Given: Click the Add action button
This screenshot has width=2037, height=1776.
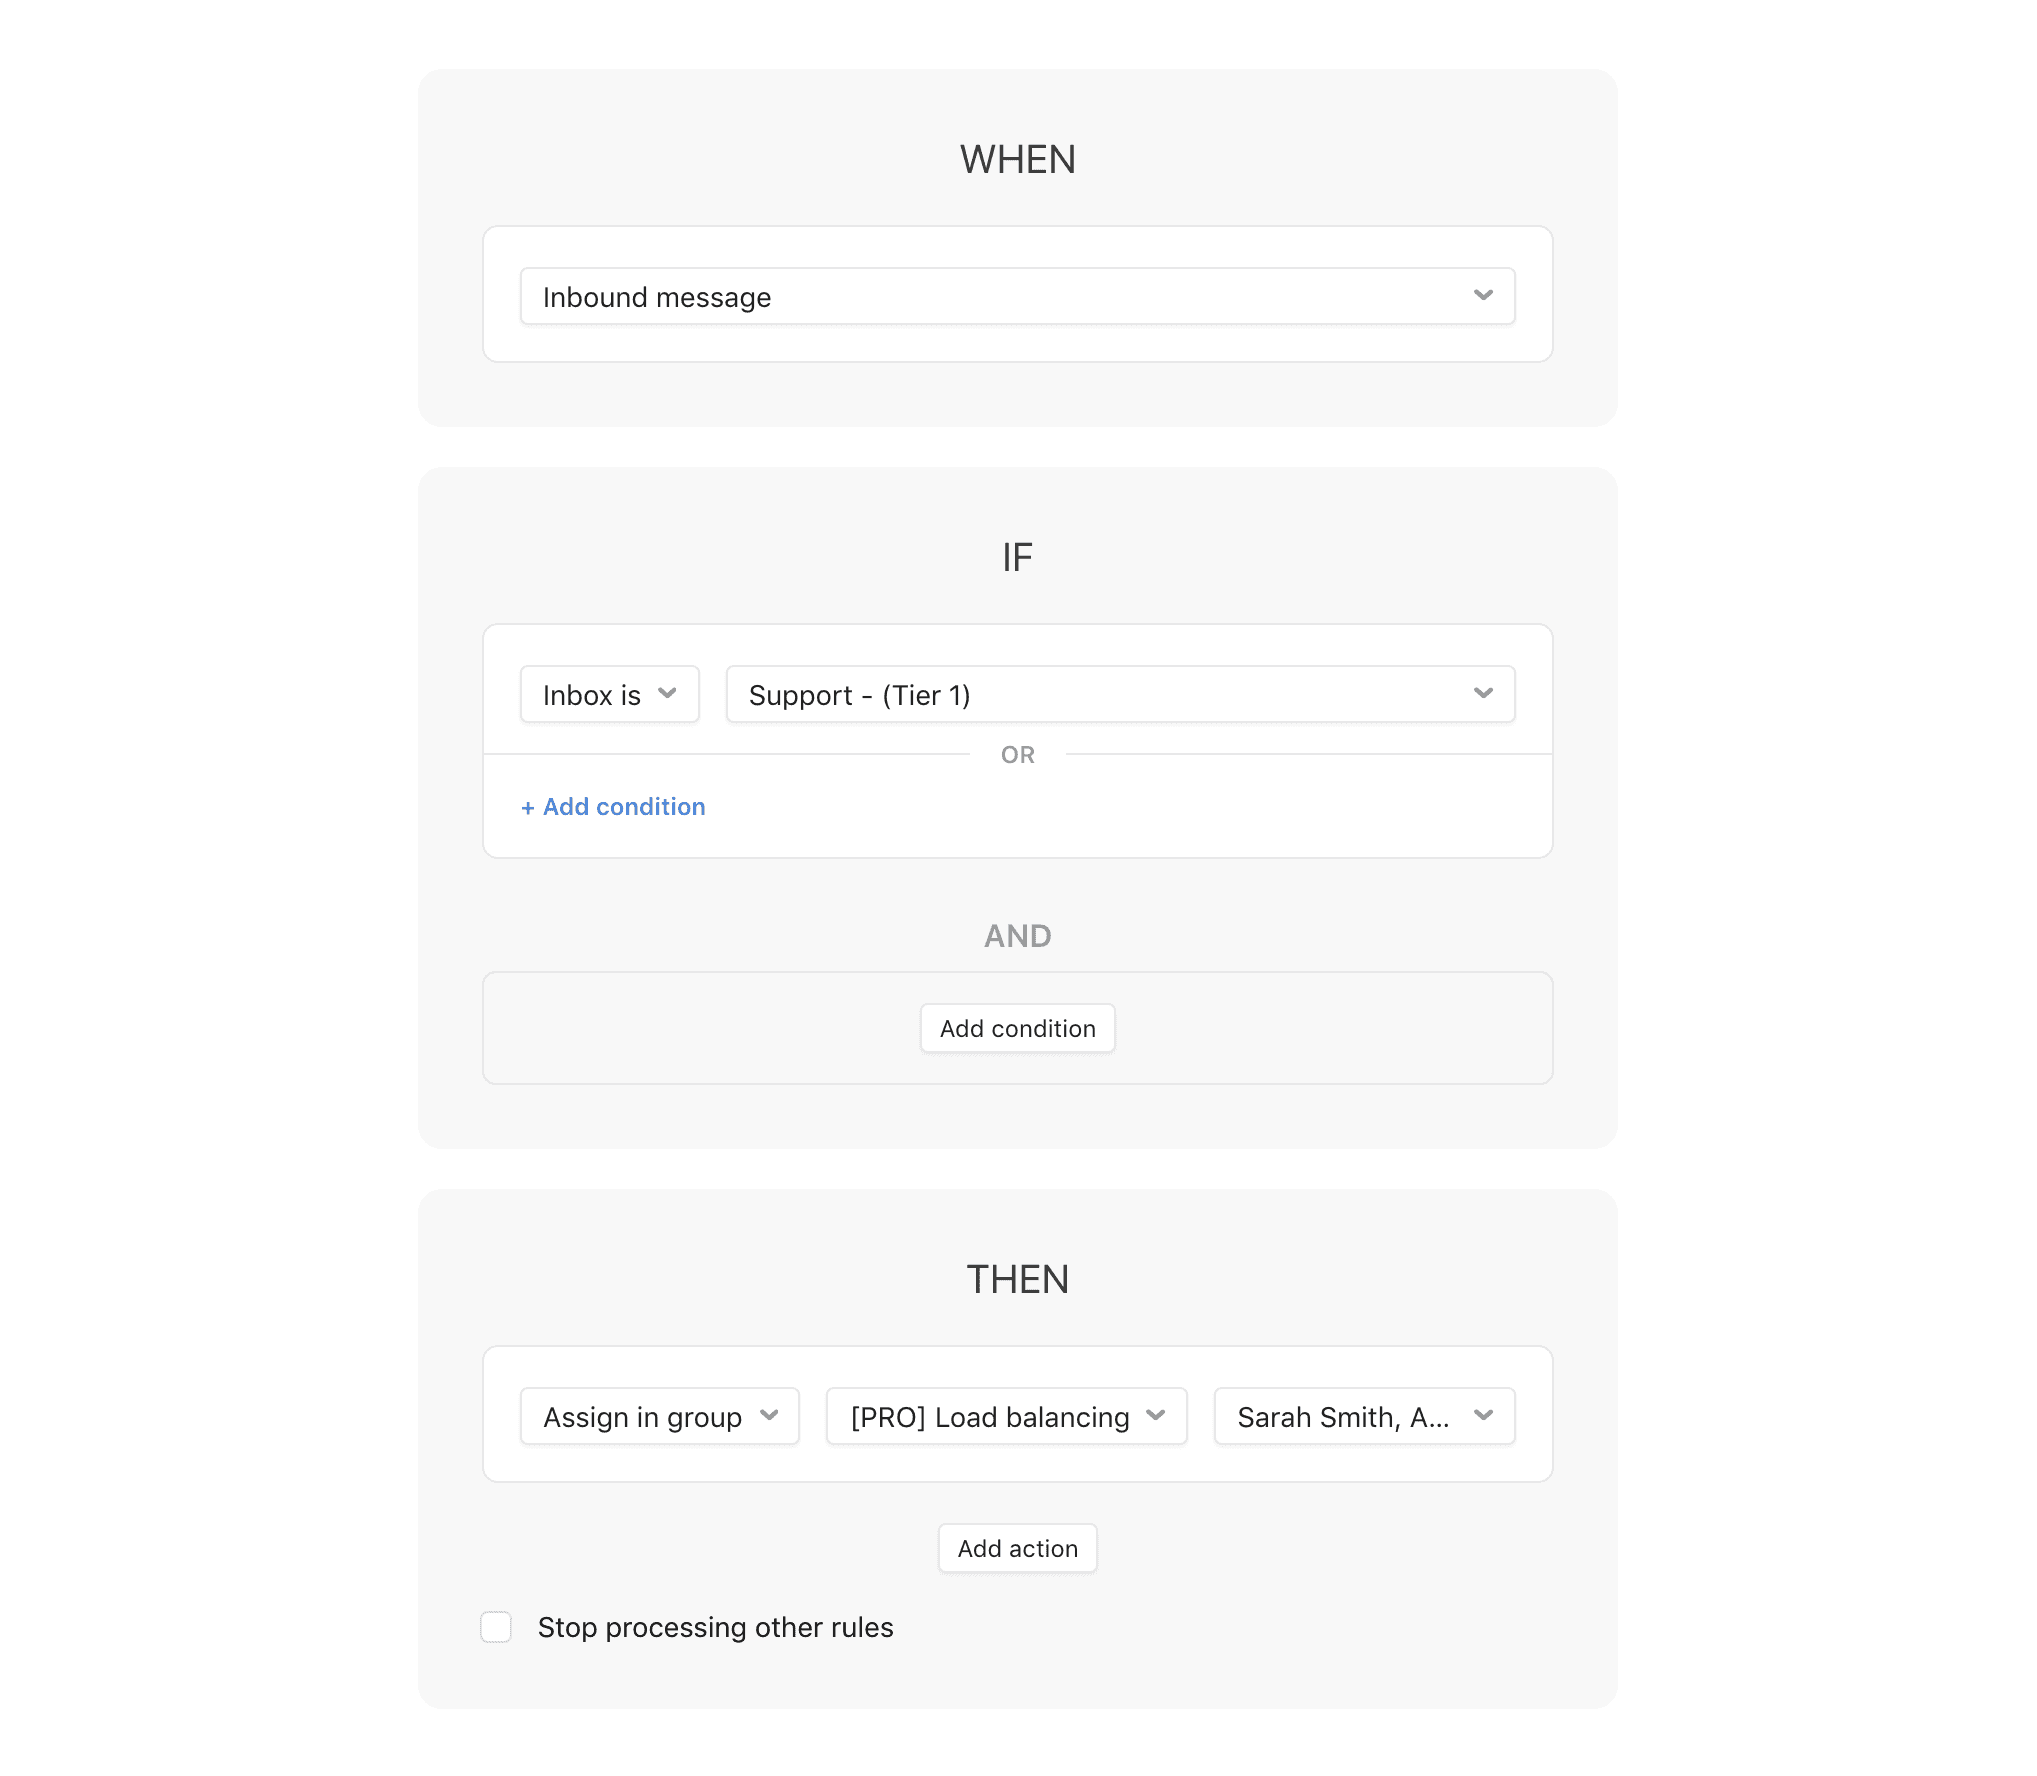Looking at the screenshot, I should pos(1017,1548).
